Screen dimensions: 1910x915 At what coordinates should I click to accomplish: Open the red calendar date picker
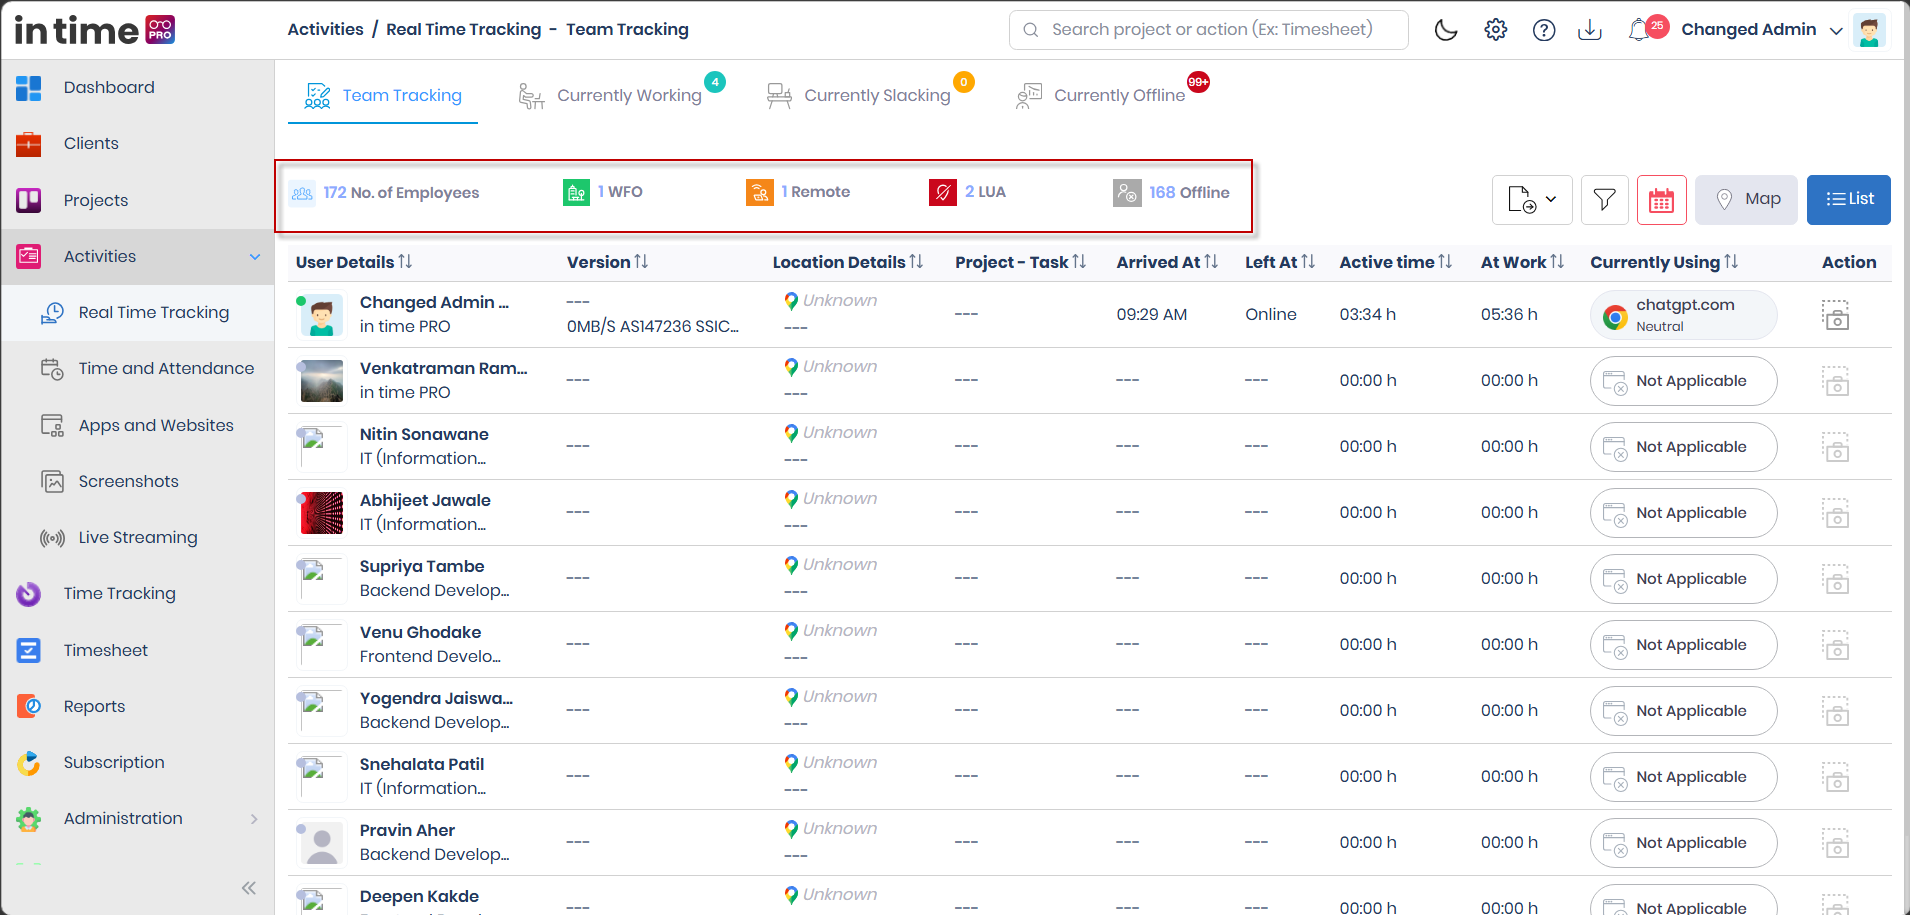pos(1662,200)
